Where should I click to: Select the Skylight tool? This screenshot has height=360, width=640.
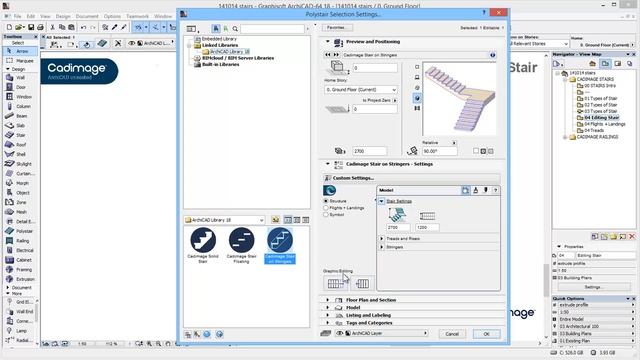point(20,164)
